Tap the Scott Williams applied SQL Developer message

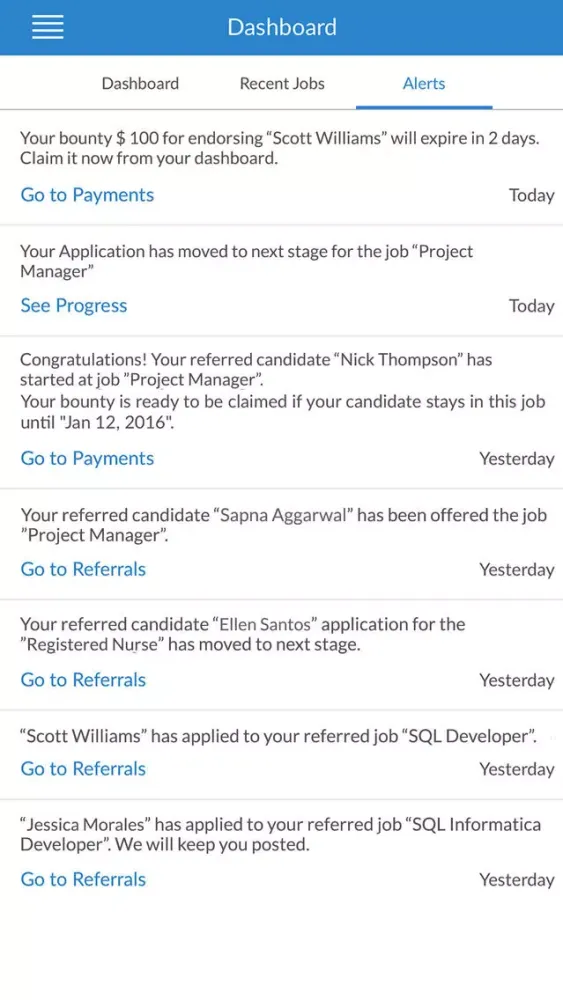(279, 737)
